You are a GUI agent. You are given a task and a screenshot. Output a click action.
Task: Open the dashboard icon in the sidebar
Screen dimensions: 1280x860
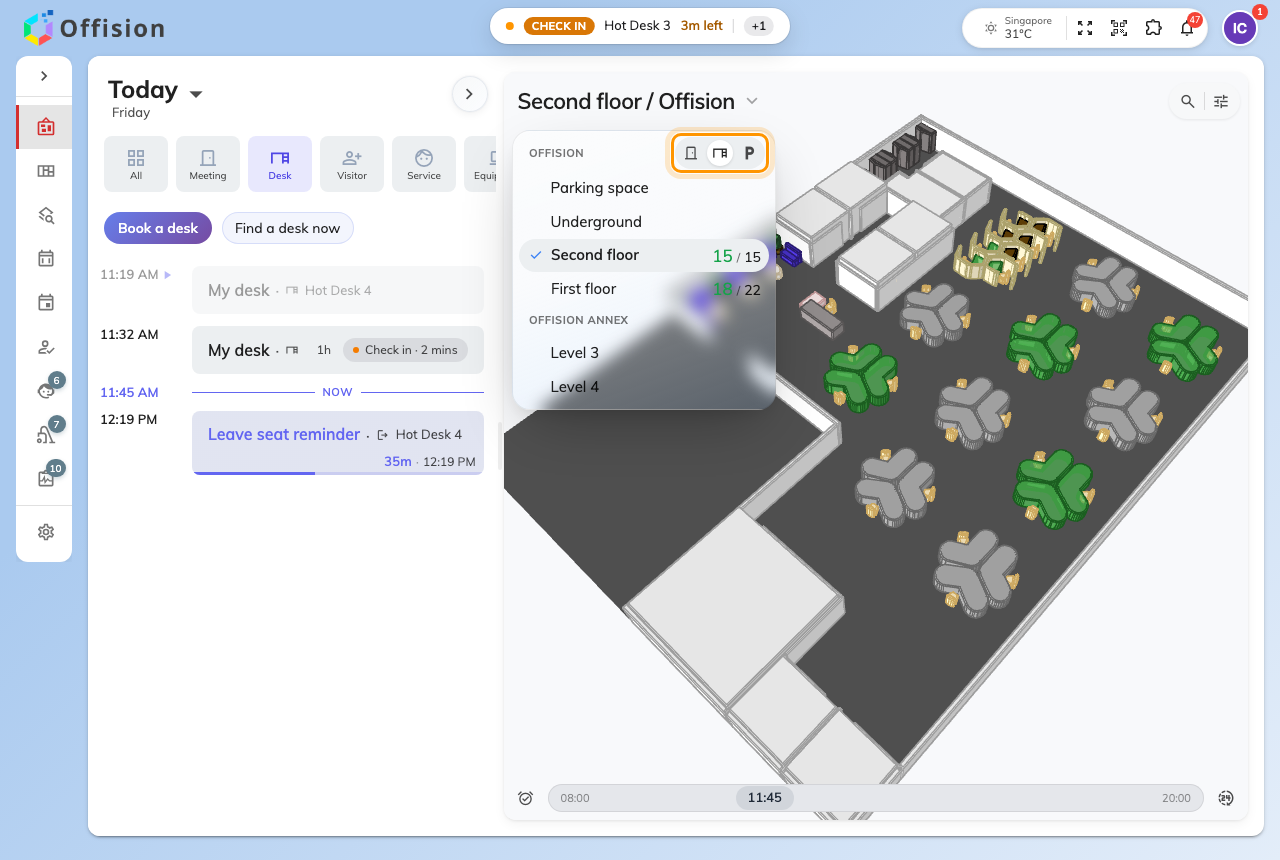(x=45, y=127)
